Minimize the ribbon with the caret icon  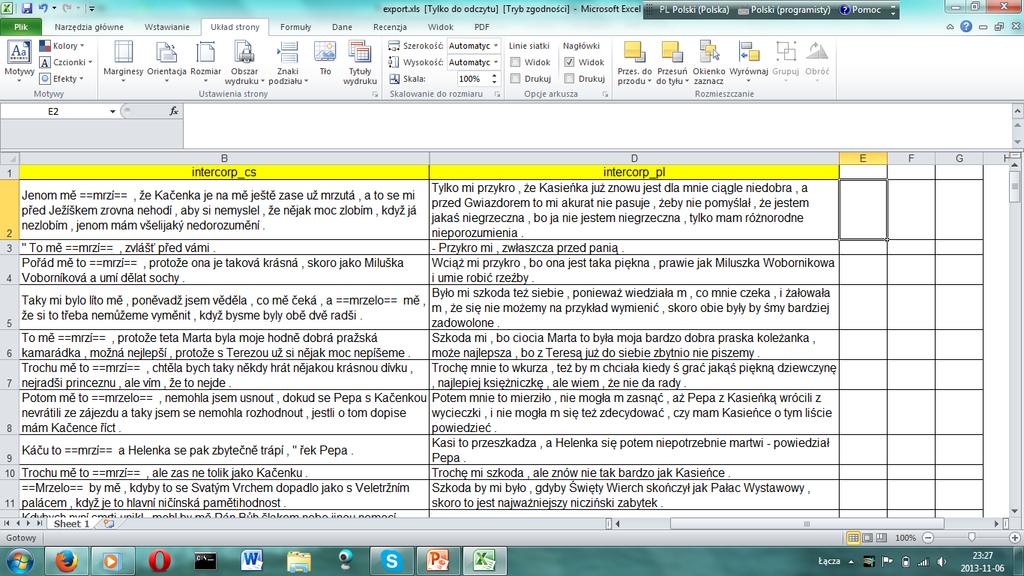click(950, 27)
